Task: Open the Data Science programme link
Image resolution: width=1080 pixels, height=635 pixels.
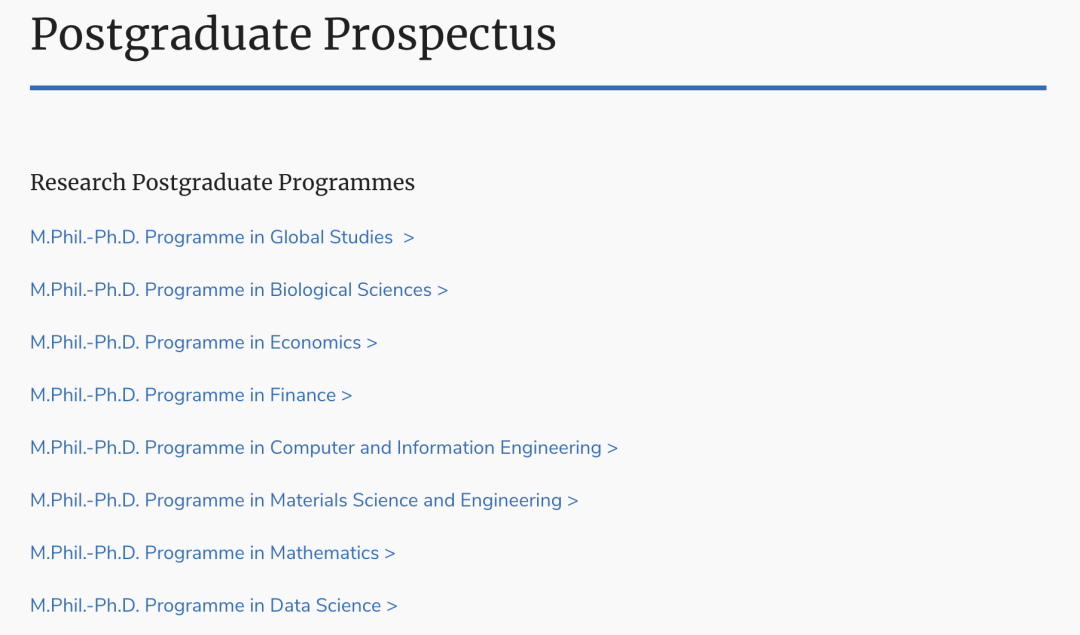Action: 214,605
